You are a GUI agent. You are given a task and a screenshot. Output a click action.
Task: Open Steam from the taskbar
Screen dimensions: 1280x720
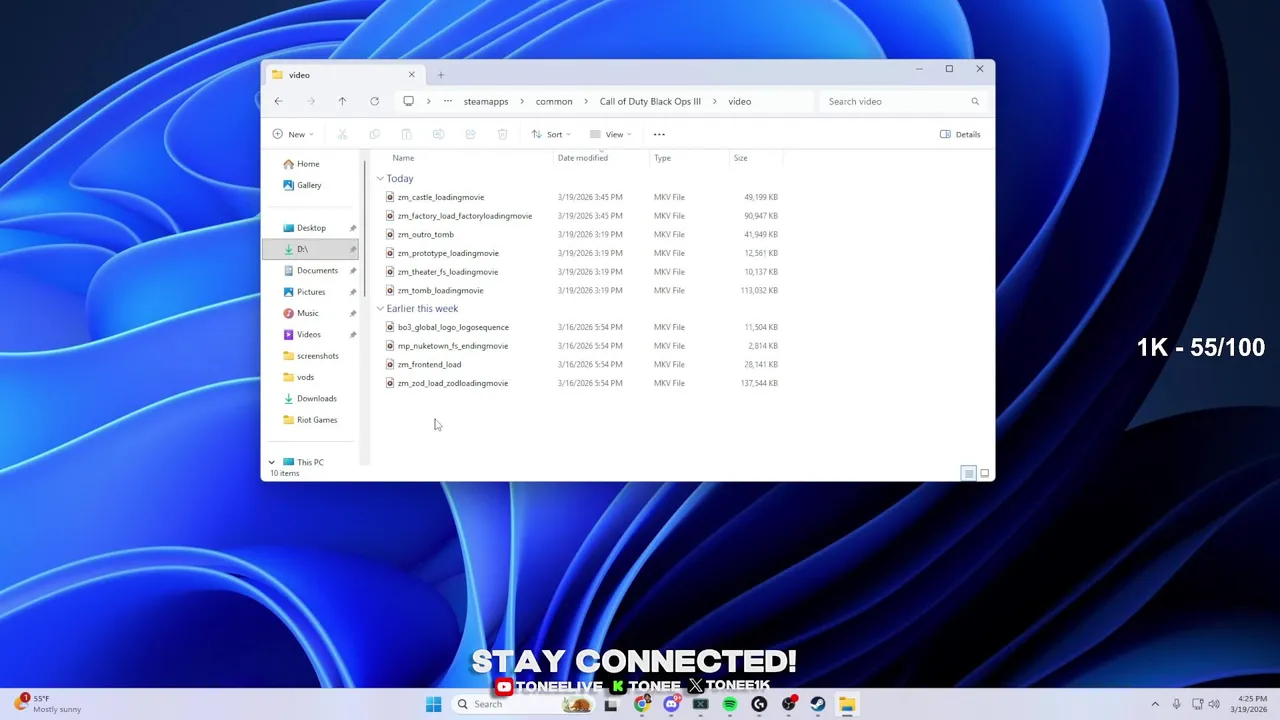tap(818, 704)
